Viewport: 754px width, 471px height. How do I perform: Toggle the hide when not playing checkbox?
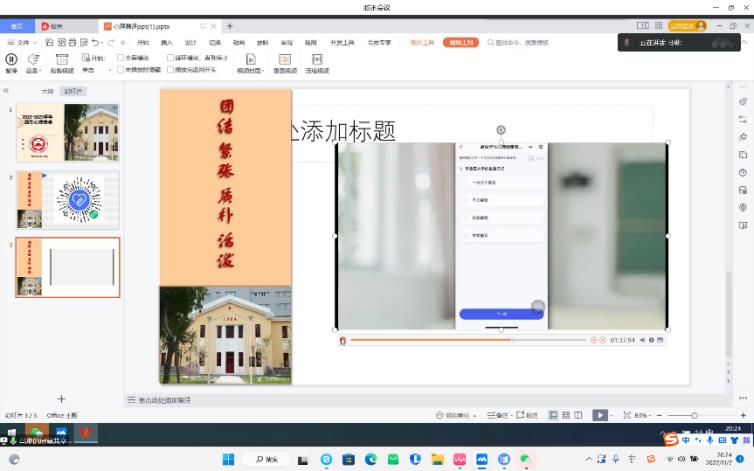click(x=121, y=70)
